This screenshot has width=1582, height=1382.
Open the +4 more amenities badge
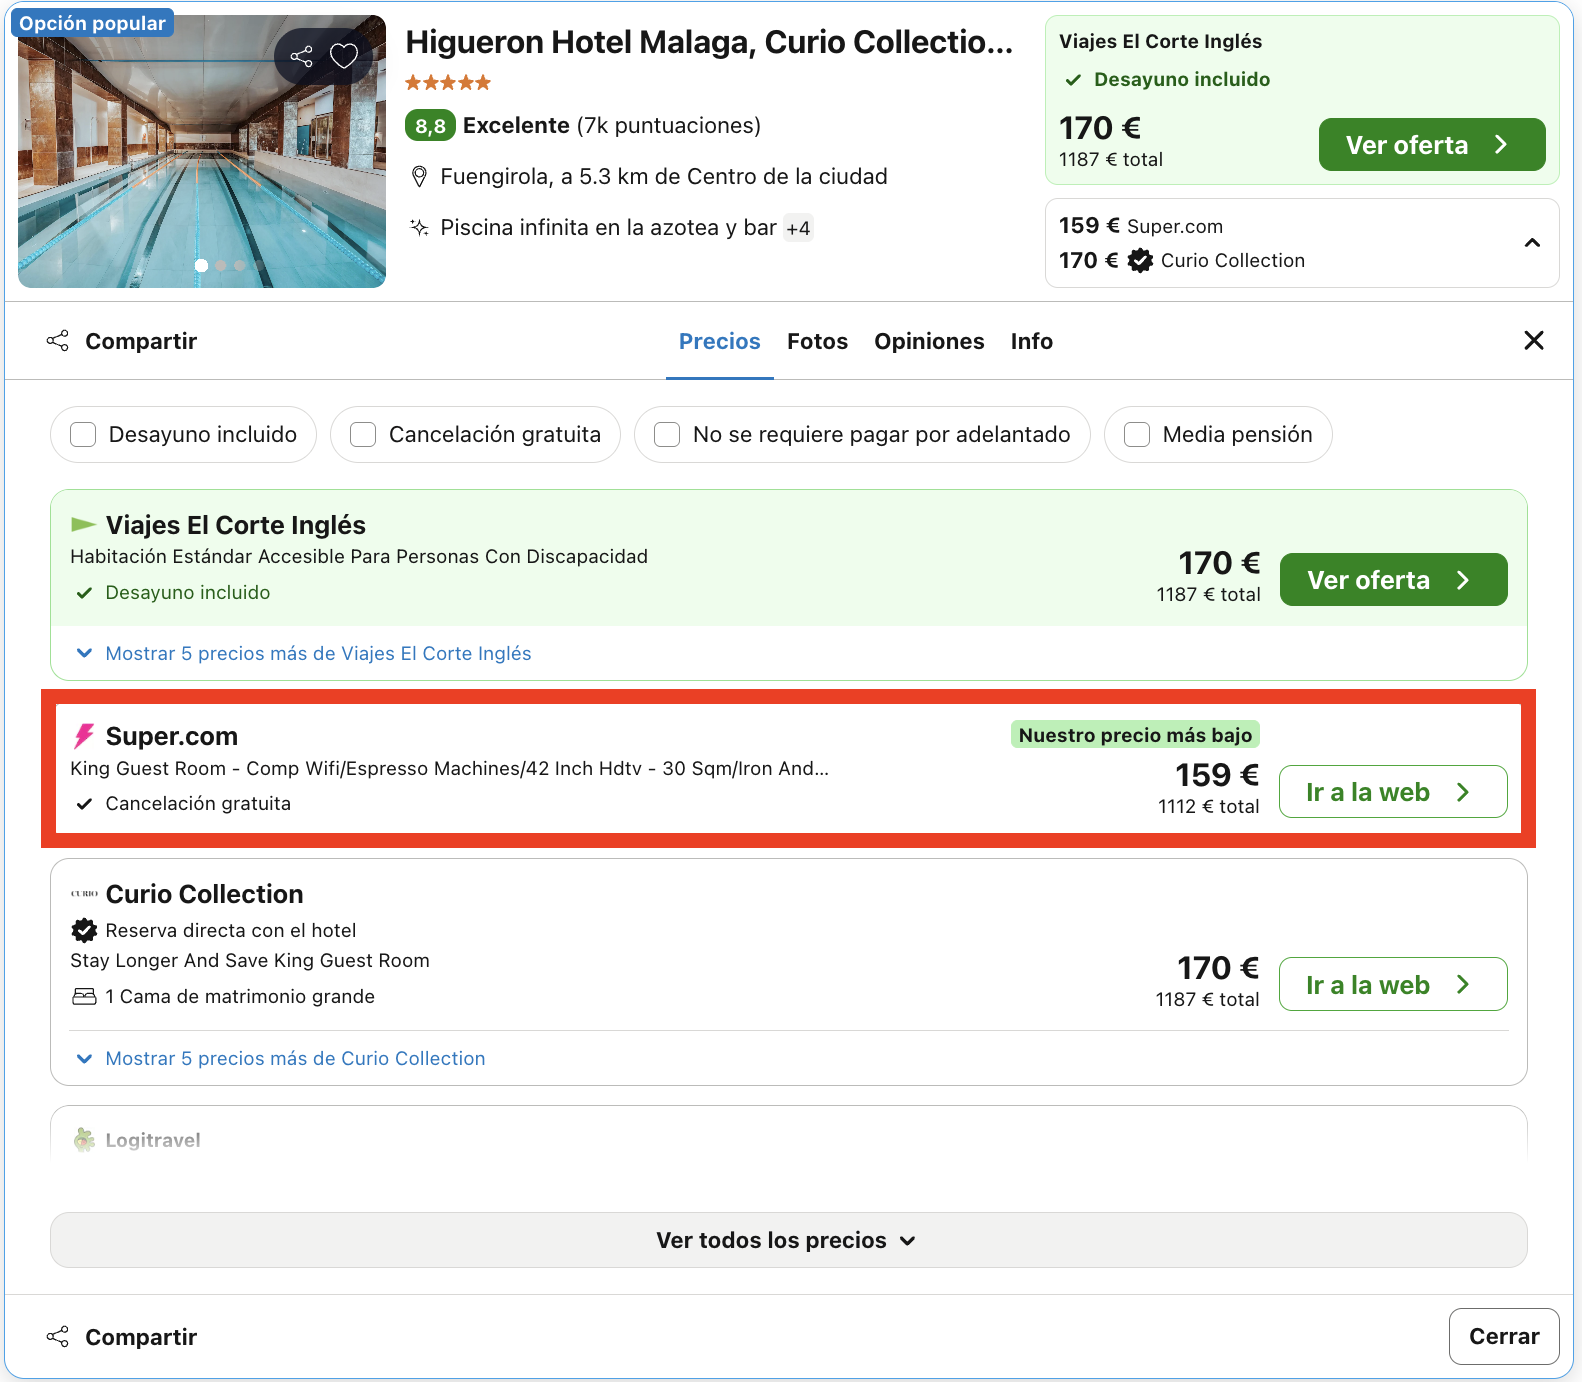pos(798,228)
